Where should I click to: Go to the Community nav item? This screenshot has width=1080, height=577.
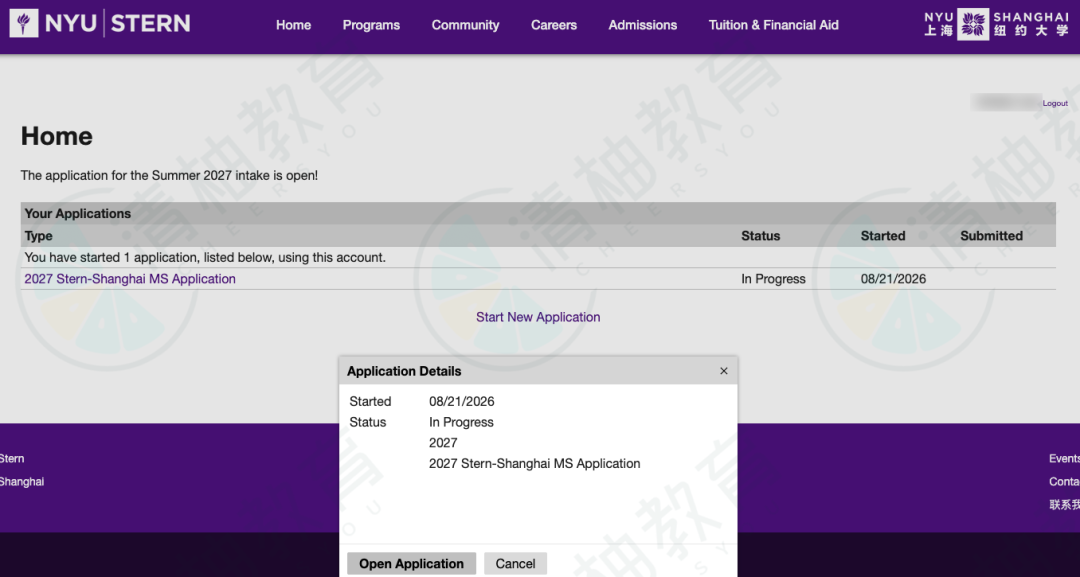click(466, 25)
